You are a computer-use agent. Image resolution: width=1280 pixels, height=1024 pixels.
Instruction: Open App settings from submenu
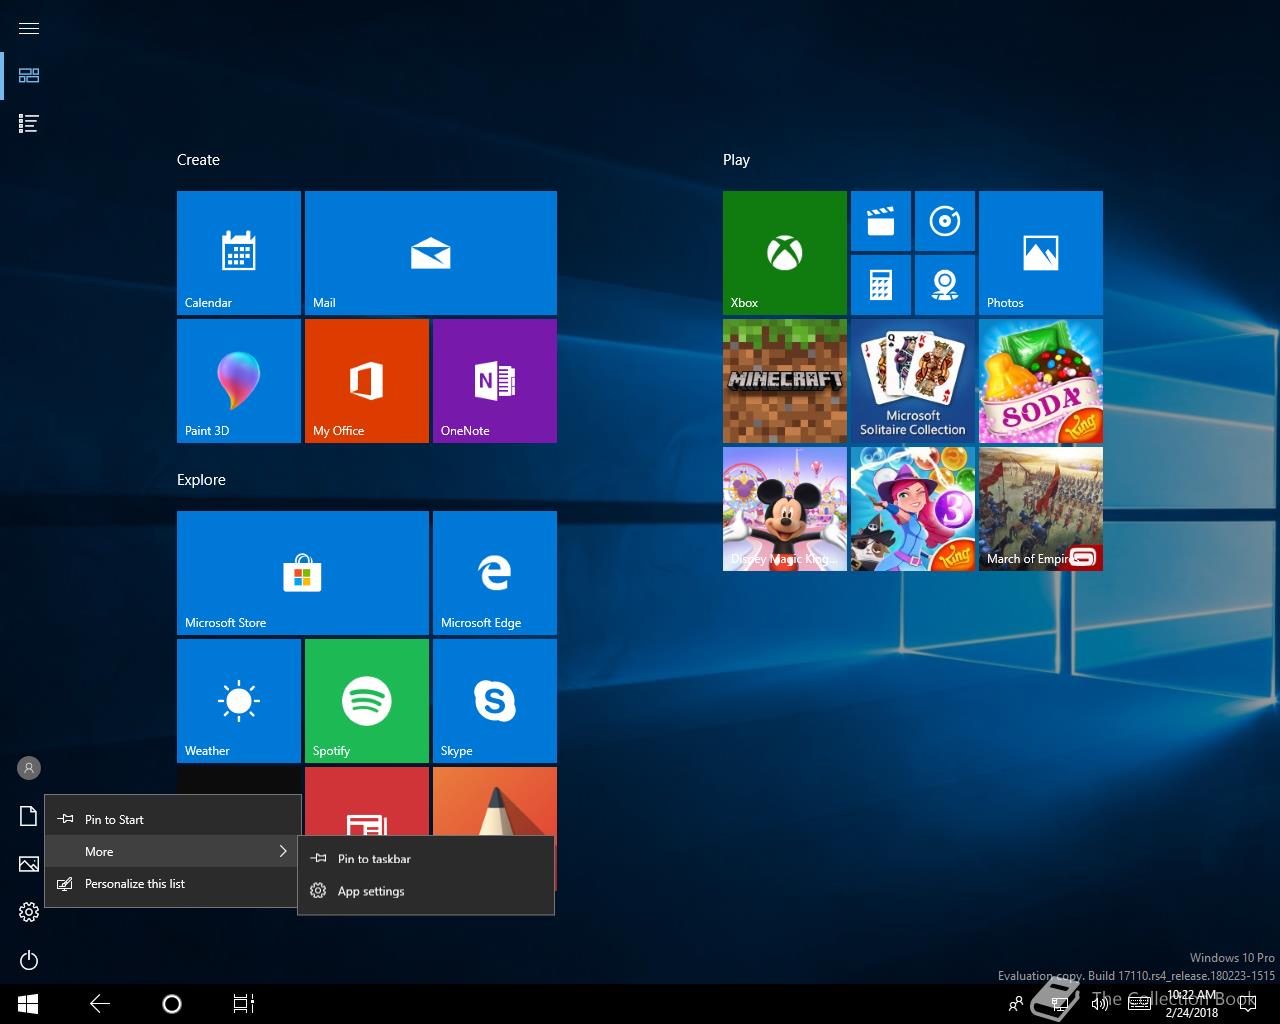click(x=426, y=890)
